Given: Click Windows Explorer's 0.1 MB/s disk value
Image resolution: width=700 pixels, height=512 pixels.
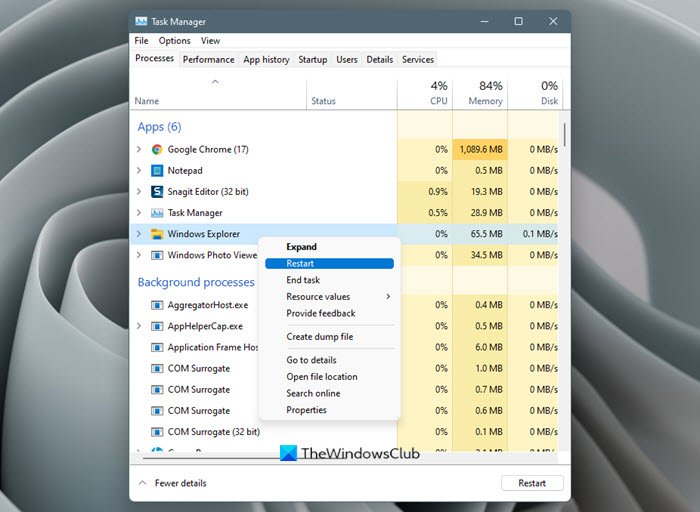Looking at the screenshot, I should click(540, 234).
